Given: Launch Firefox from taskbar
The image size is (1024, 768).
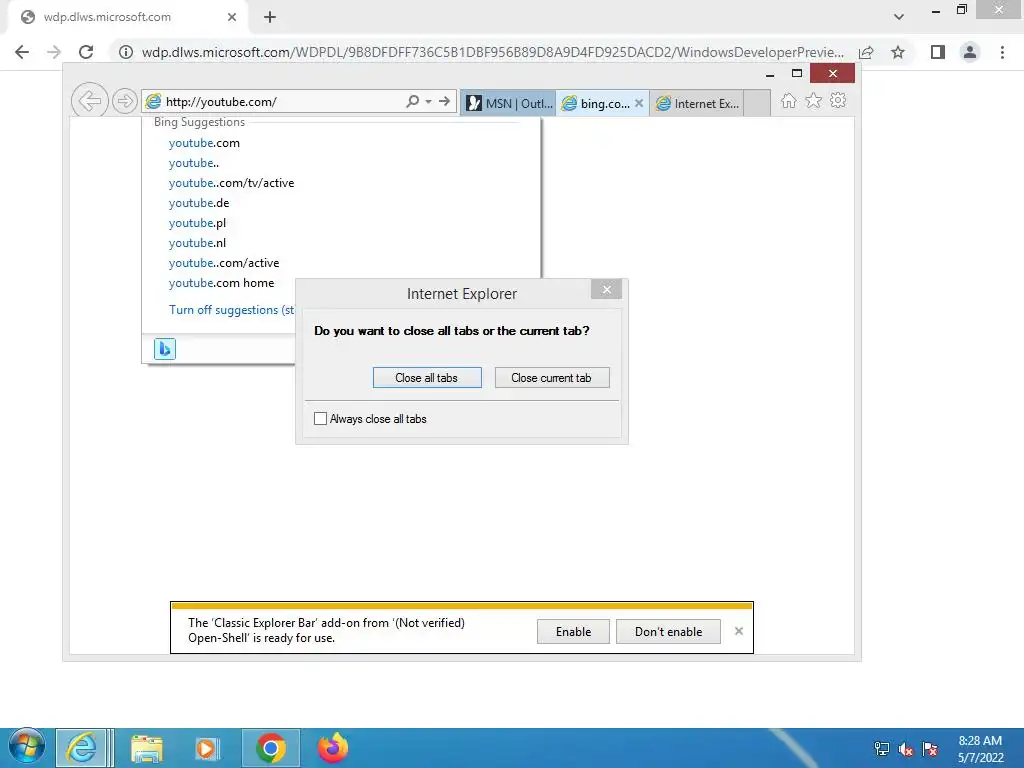Looking at the screenshot, I should click(x=332, y=748).
